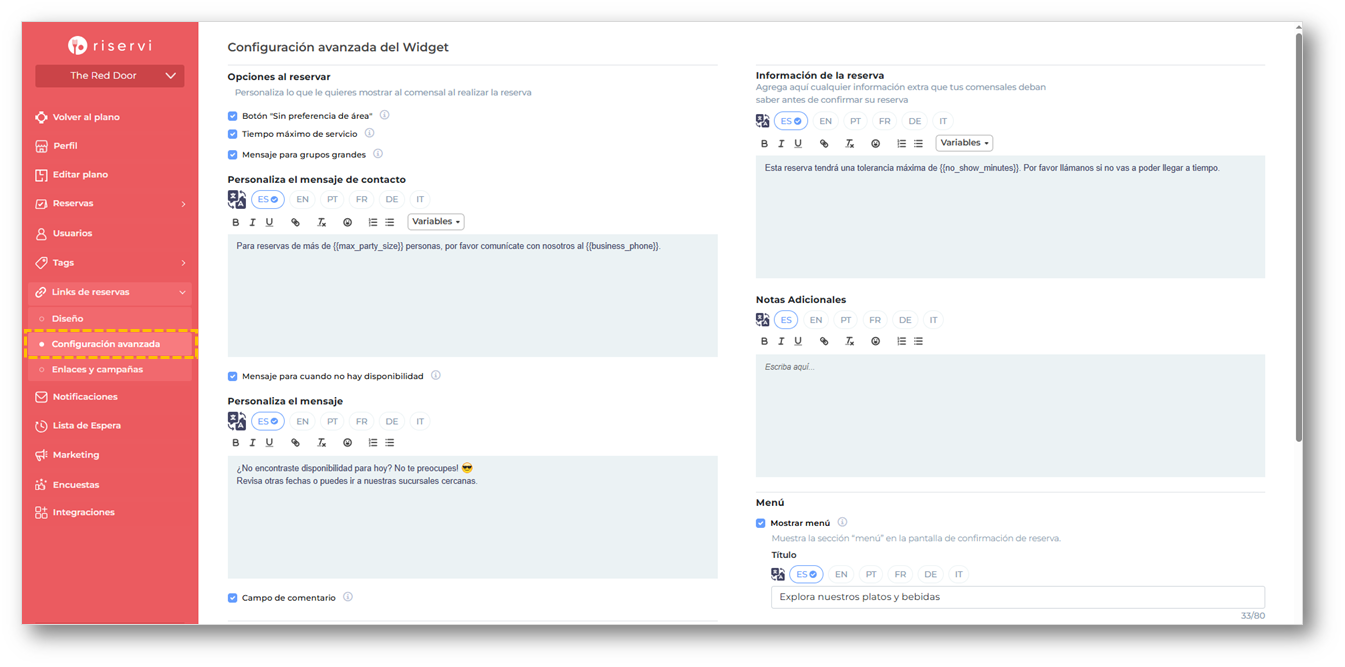Click the menu Título input field

pos(1018,597)
